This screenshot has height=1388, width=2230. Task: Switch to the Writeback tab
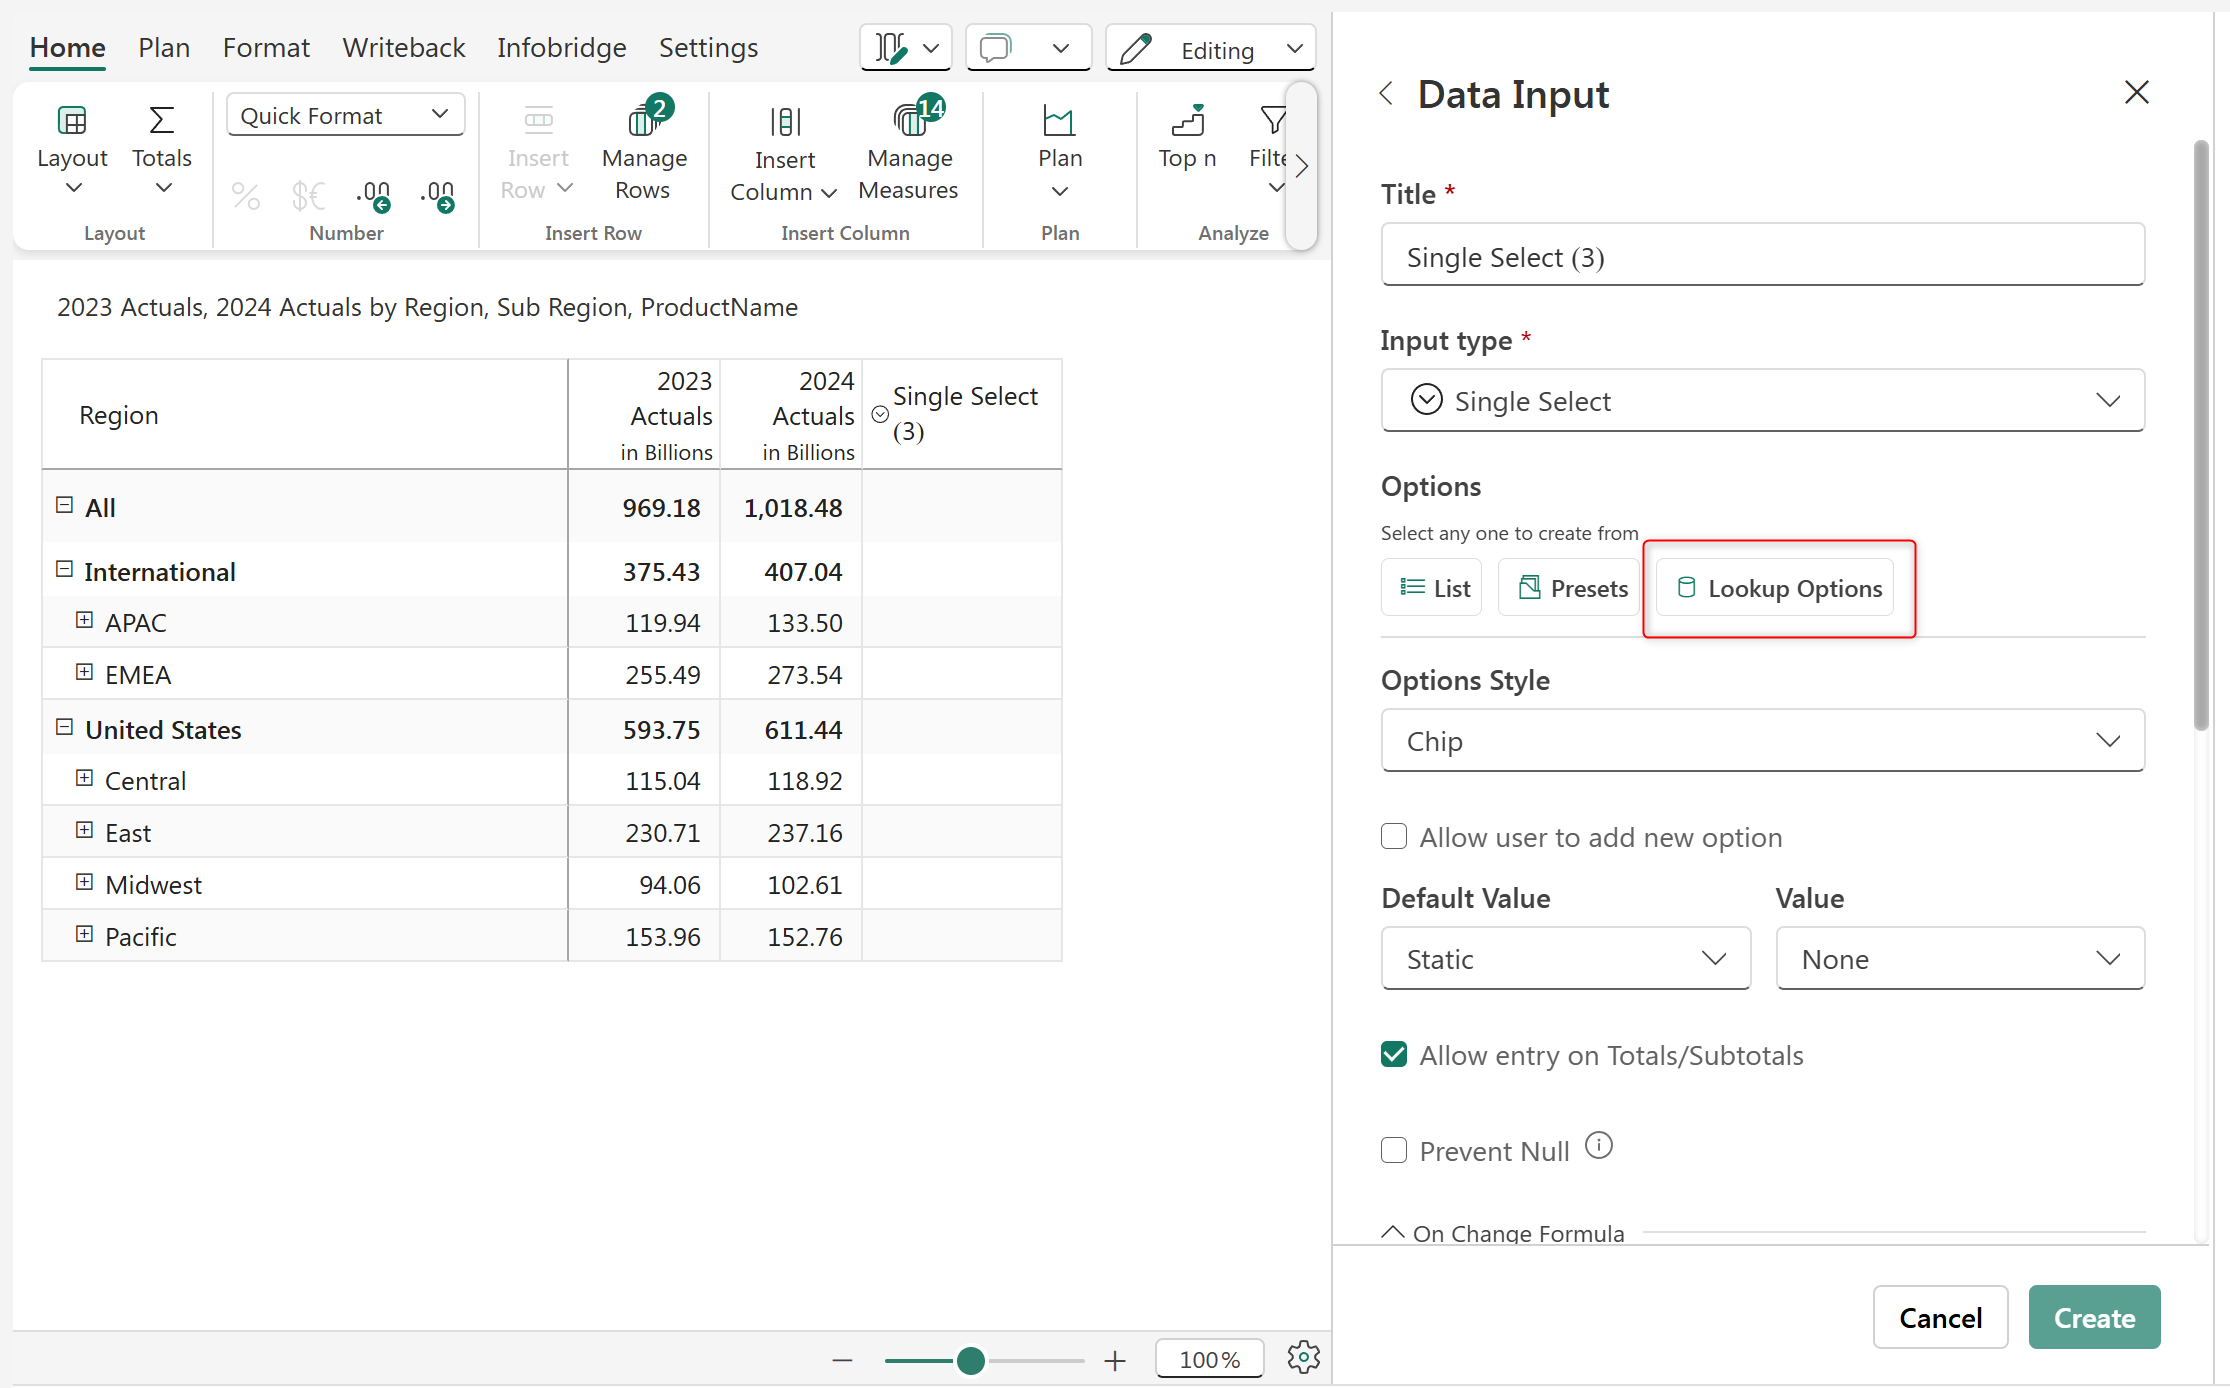coord(403,48)
